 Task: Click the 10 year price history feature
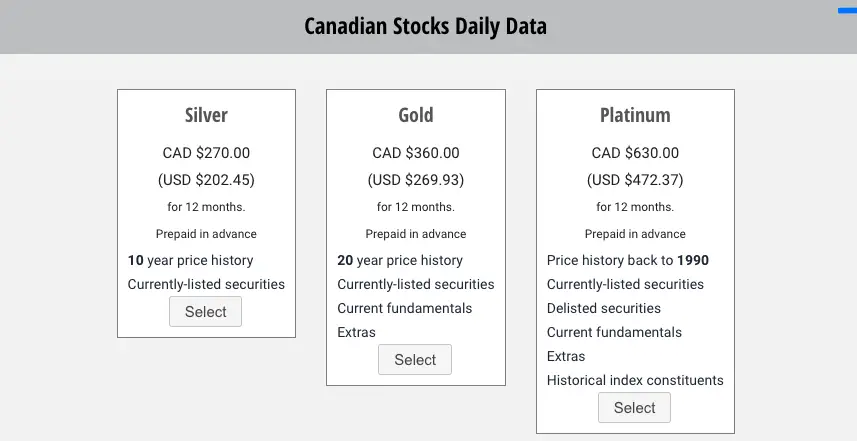190,261
